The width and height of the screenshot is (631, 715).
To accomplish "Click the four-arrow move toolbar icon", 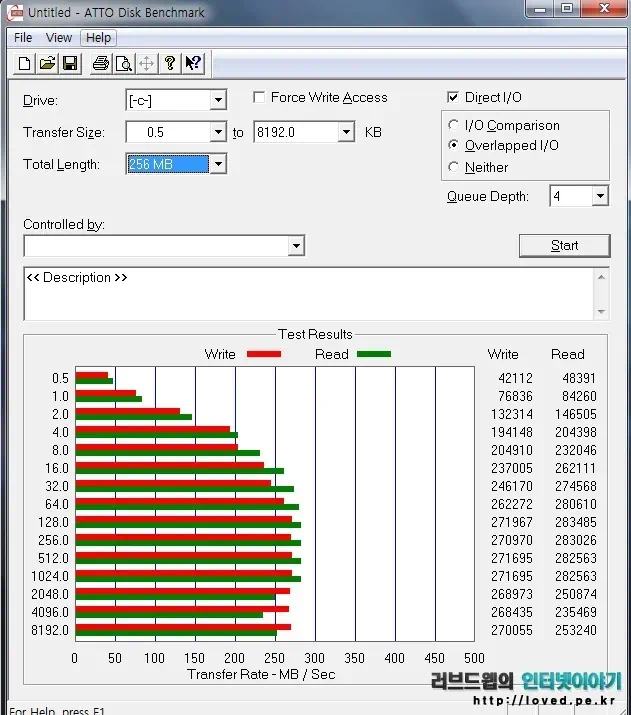I will (146, 64).
